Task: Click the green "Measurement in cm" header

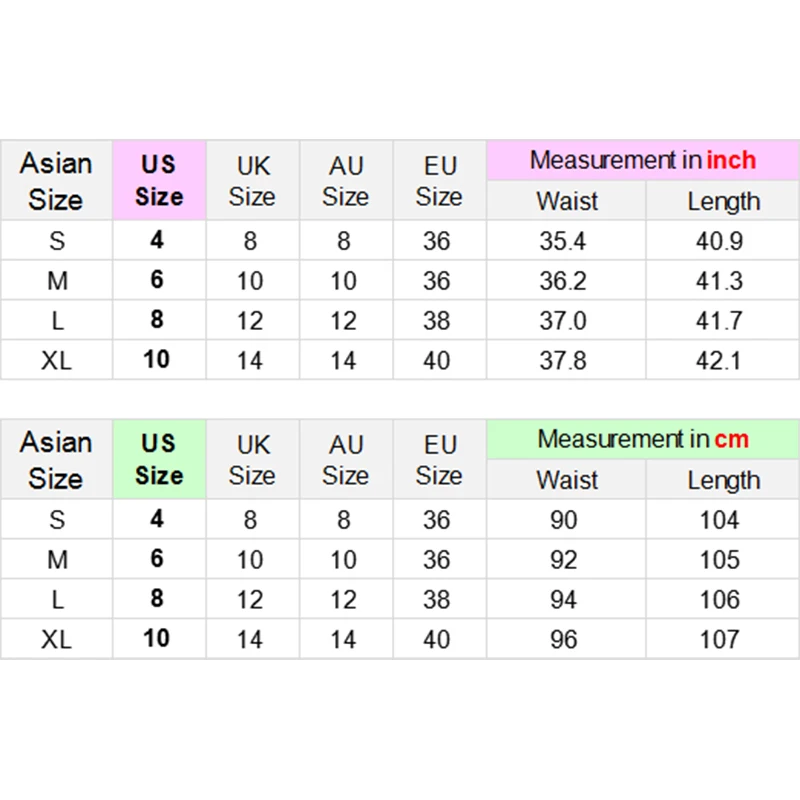Action: click(642, 439)
